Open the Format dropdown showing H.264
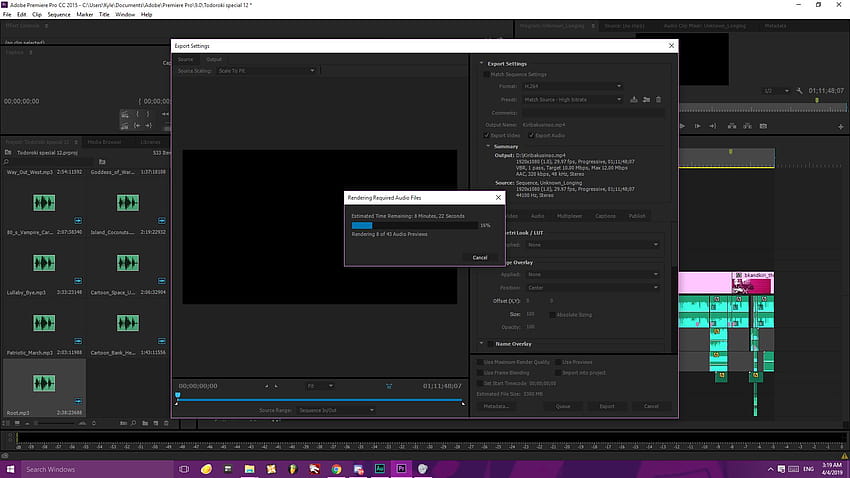The image size is (850, 478). coord(572,86)
